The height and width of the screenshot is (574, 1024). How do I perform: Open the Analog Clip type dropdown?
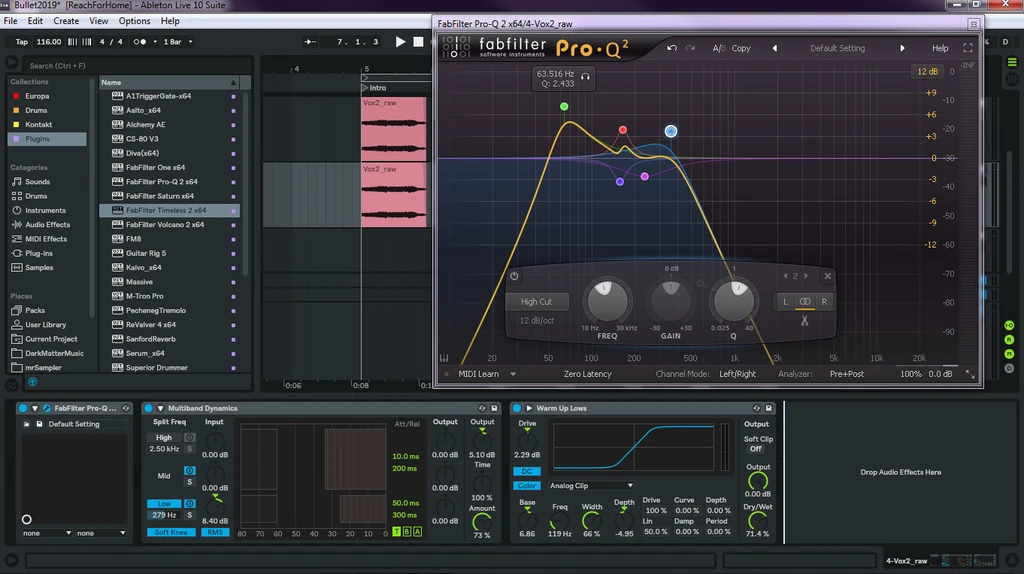coord(591,486)
